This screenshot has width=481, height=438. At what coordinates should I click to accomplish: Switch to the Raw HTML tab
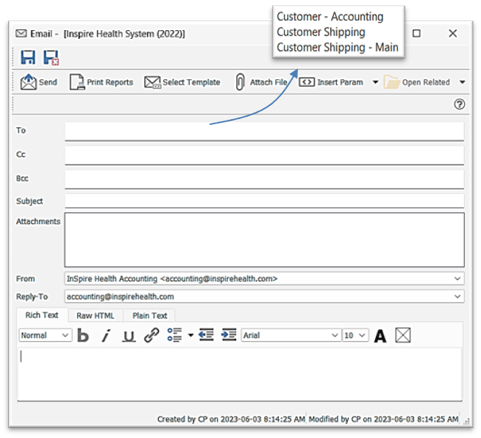(95, 316)
